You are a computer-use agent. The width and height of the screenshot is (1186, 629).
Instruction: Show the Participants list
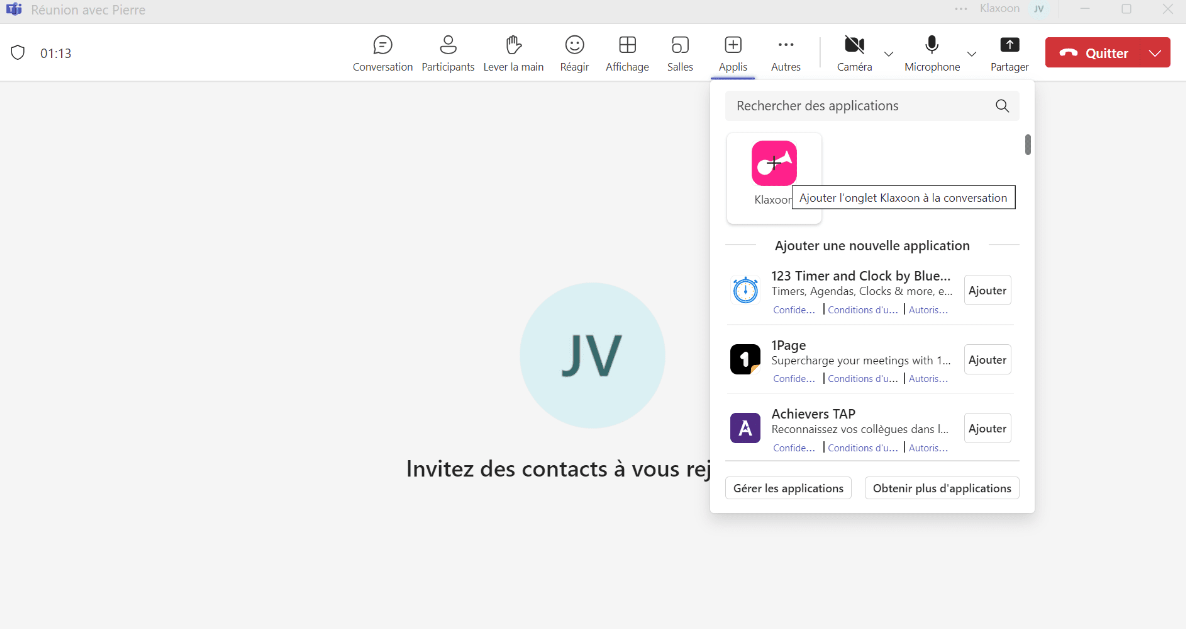pos(448,53)
